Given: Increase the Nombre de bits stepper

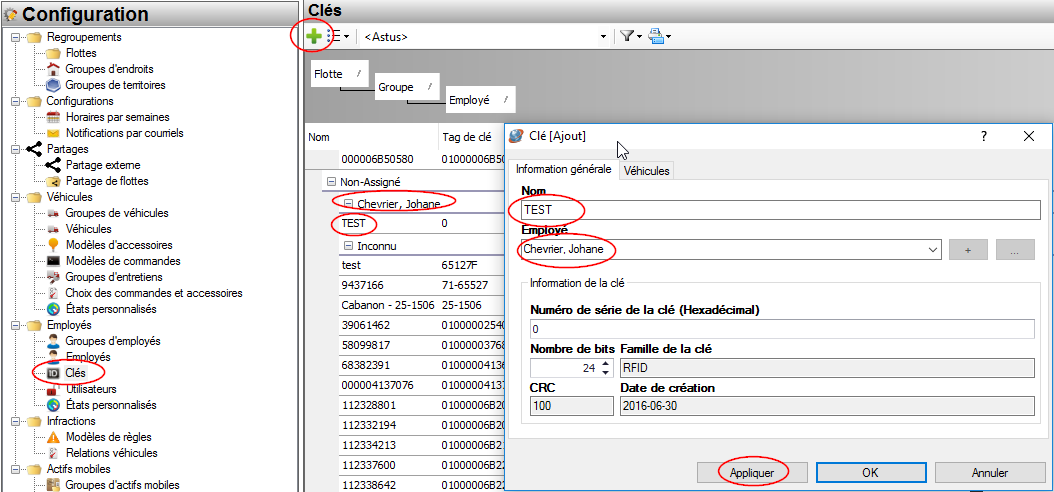Looking at the screenshot, I should [606, 364].
